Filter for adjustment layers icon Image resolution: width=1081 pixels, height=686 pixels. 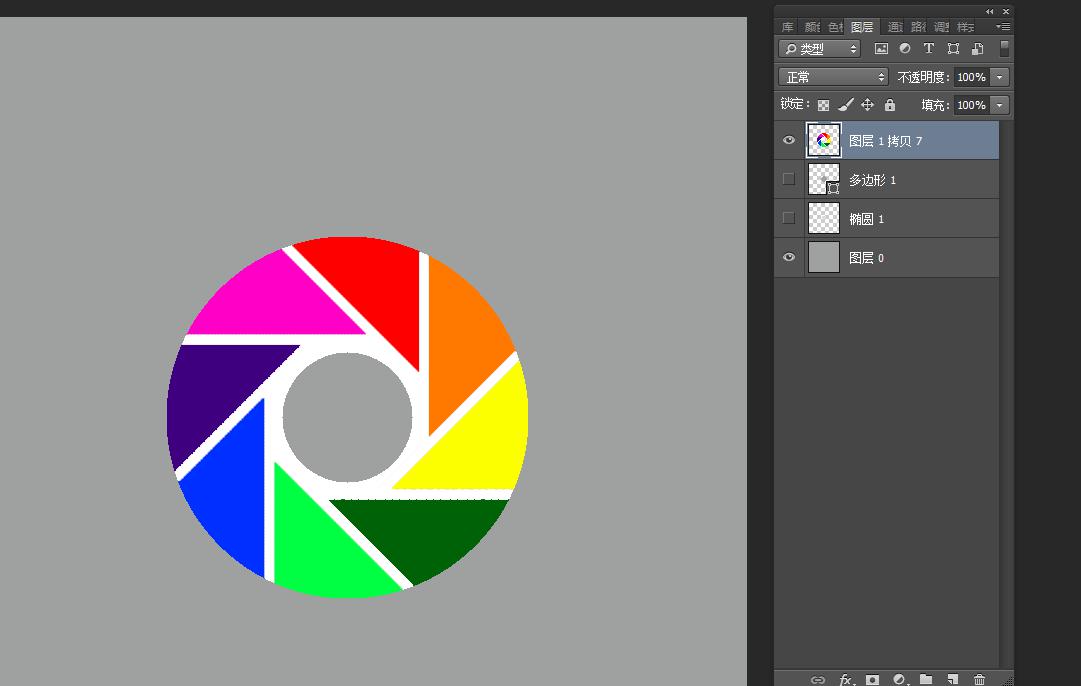(x=905, y=48)
